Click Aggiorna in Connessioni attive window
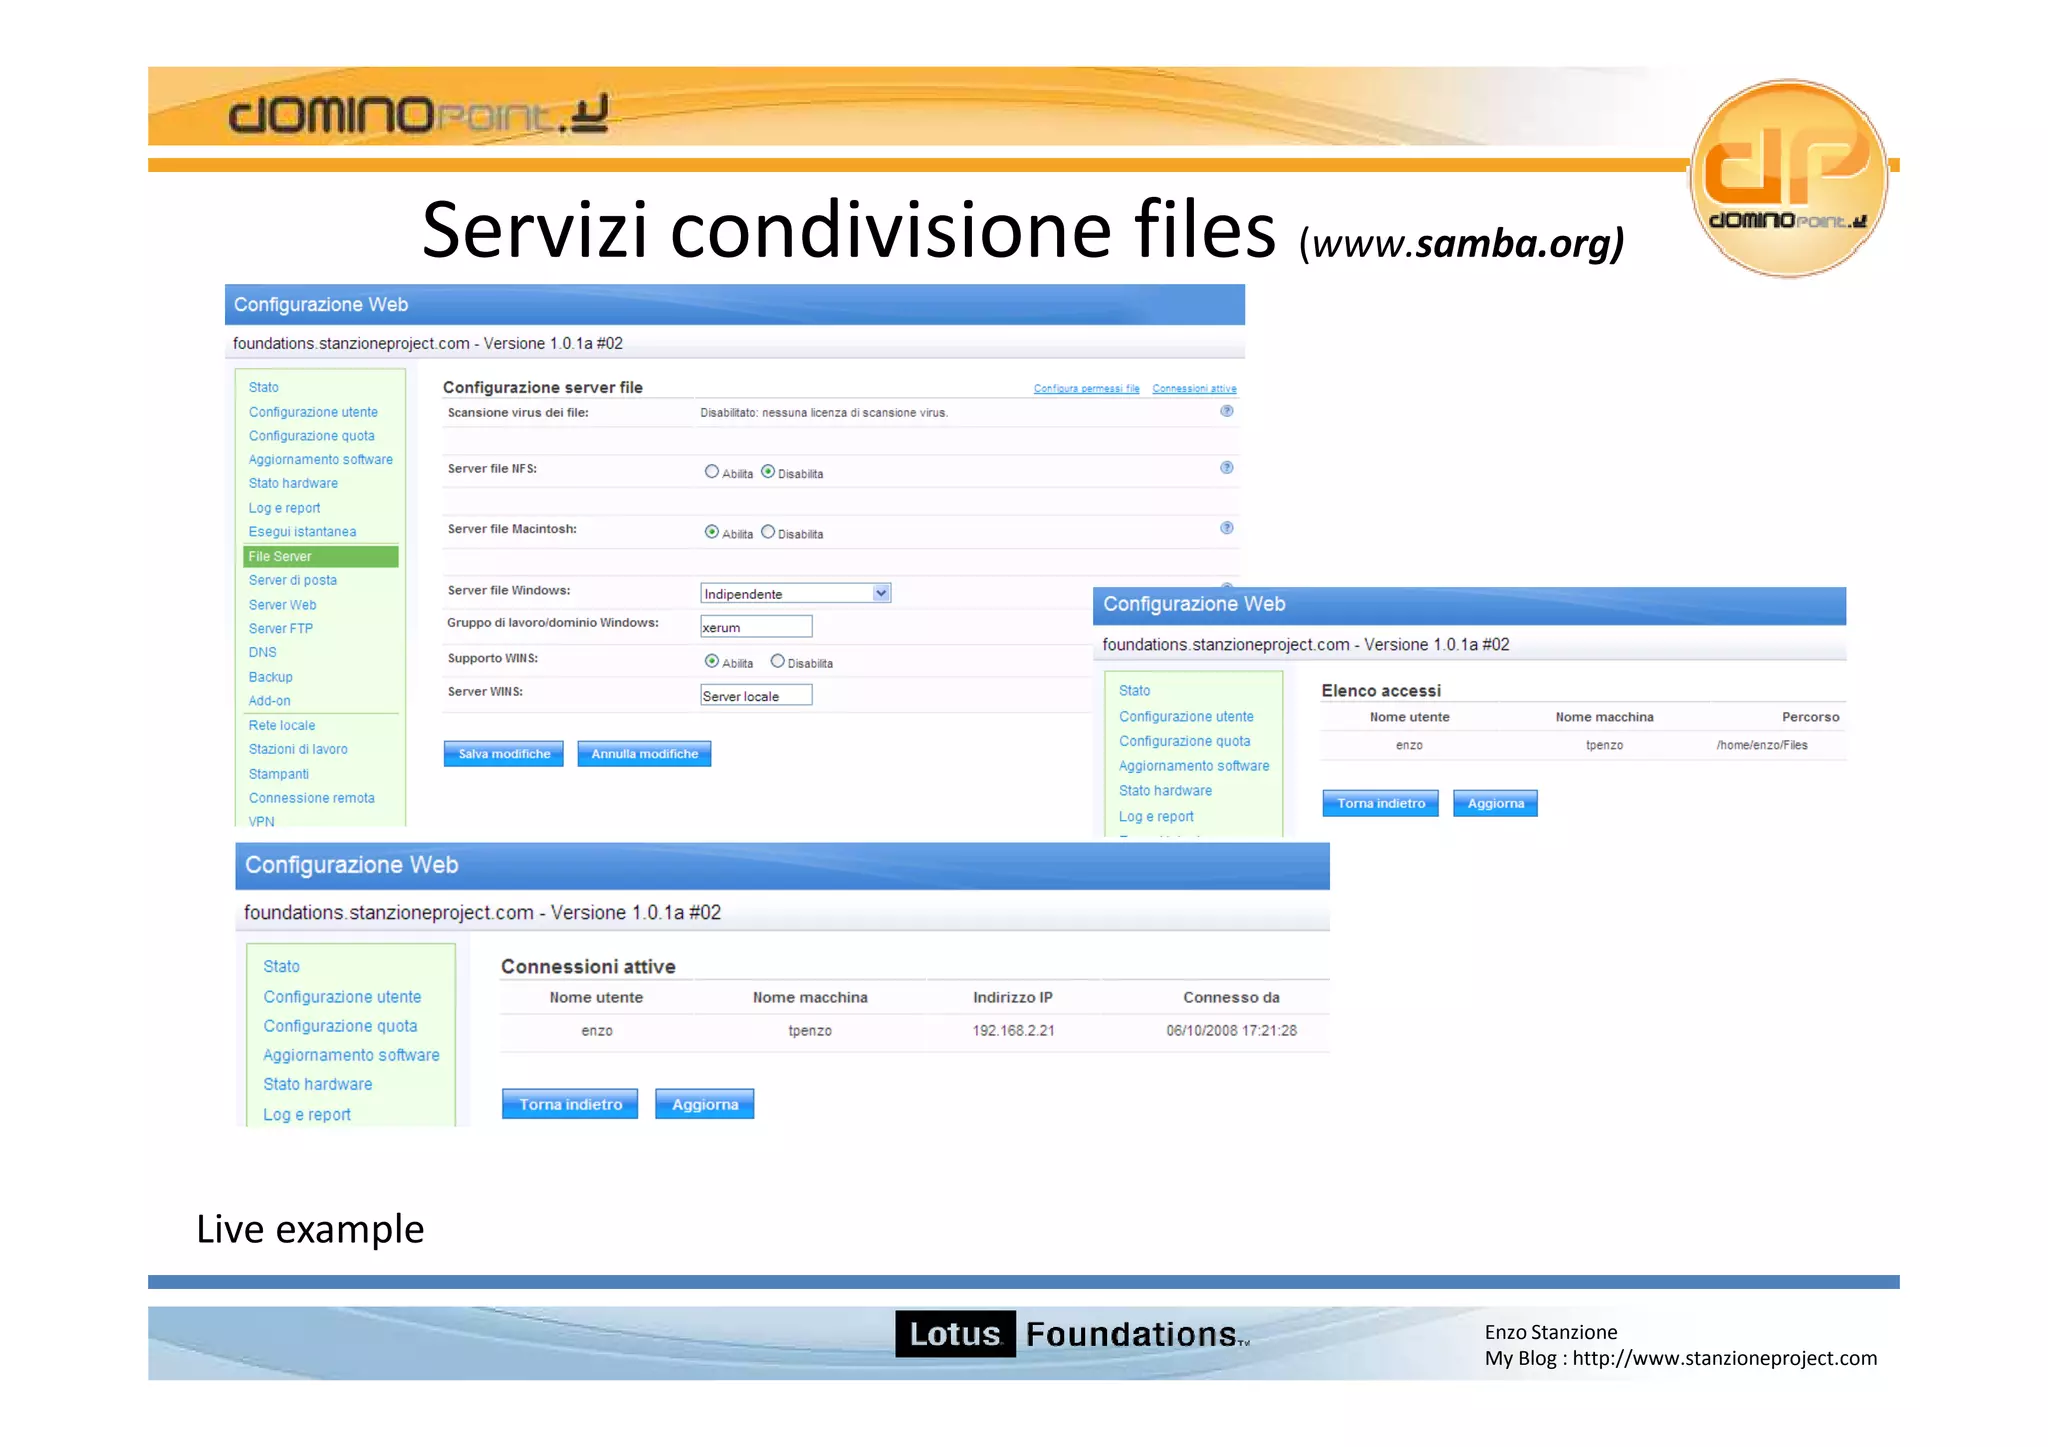 tap(705, 1104)
